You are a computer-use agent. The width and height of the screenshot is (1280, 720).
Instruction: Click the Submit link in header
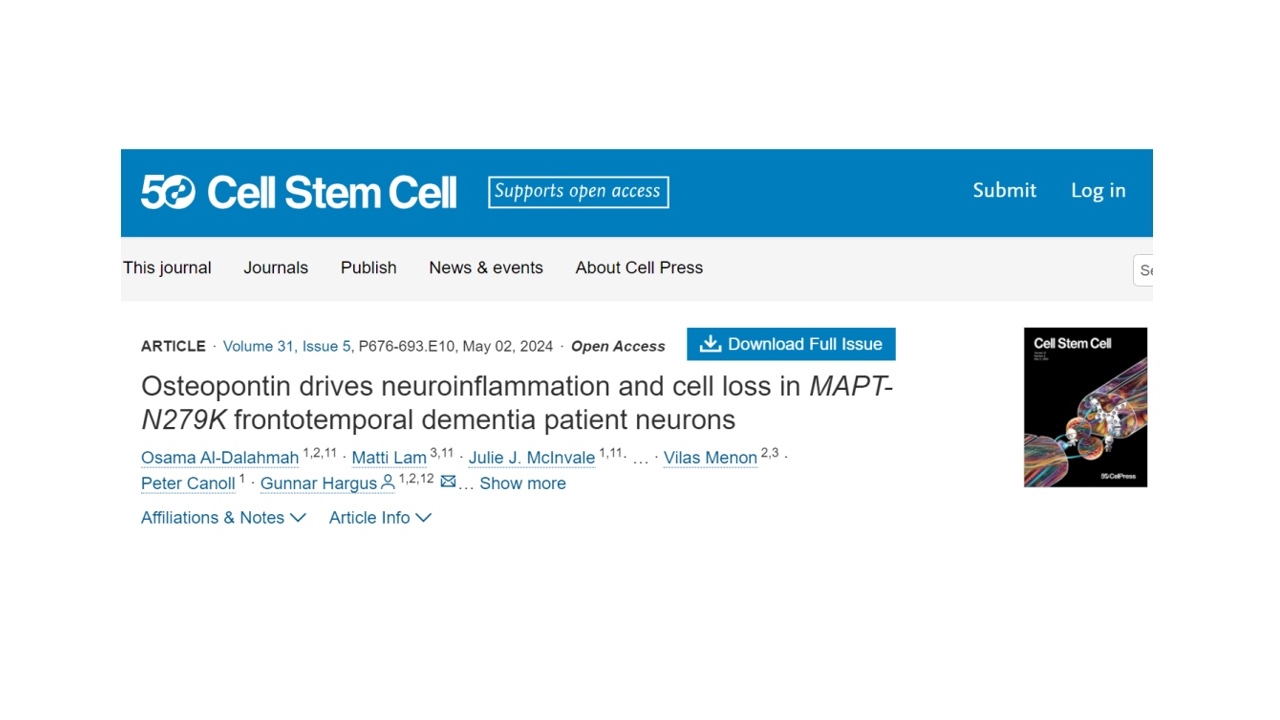coord(1004,190)
